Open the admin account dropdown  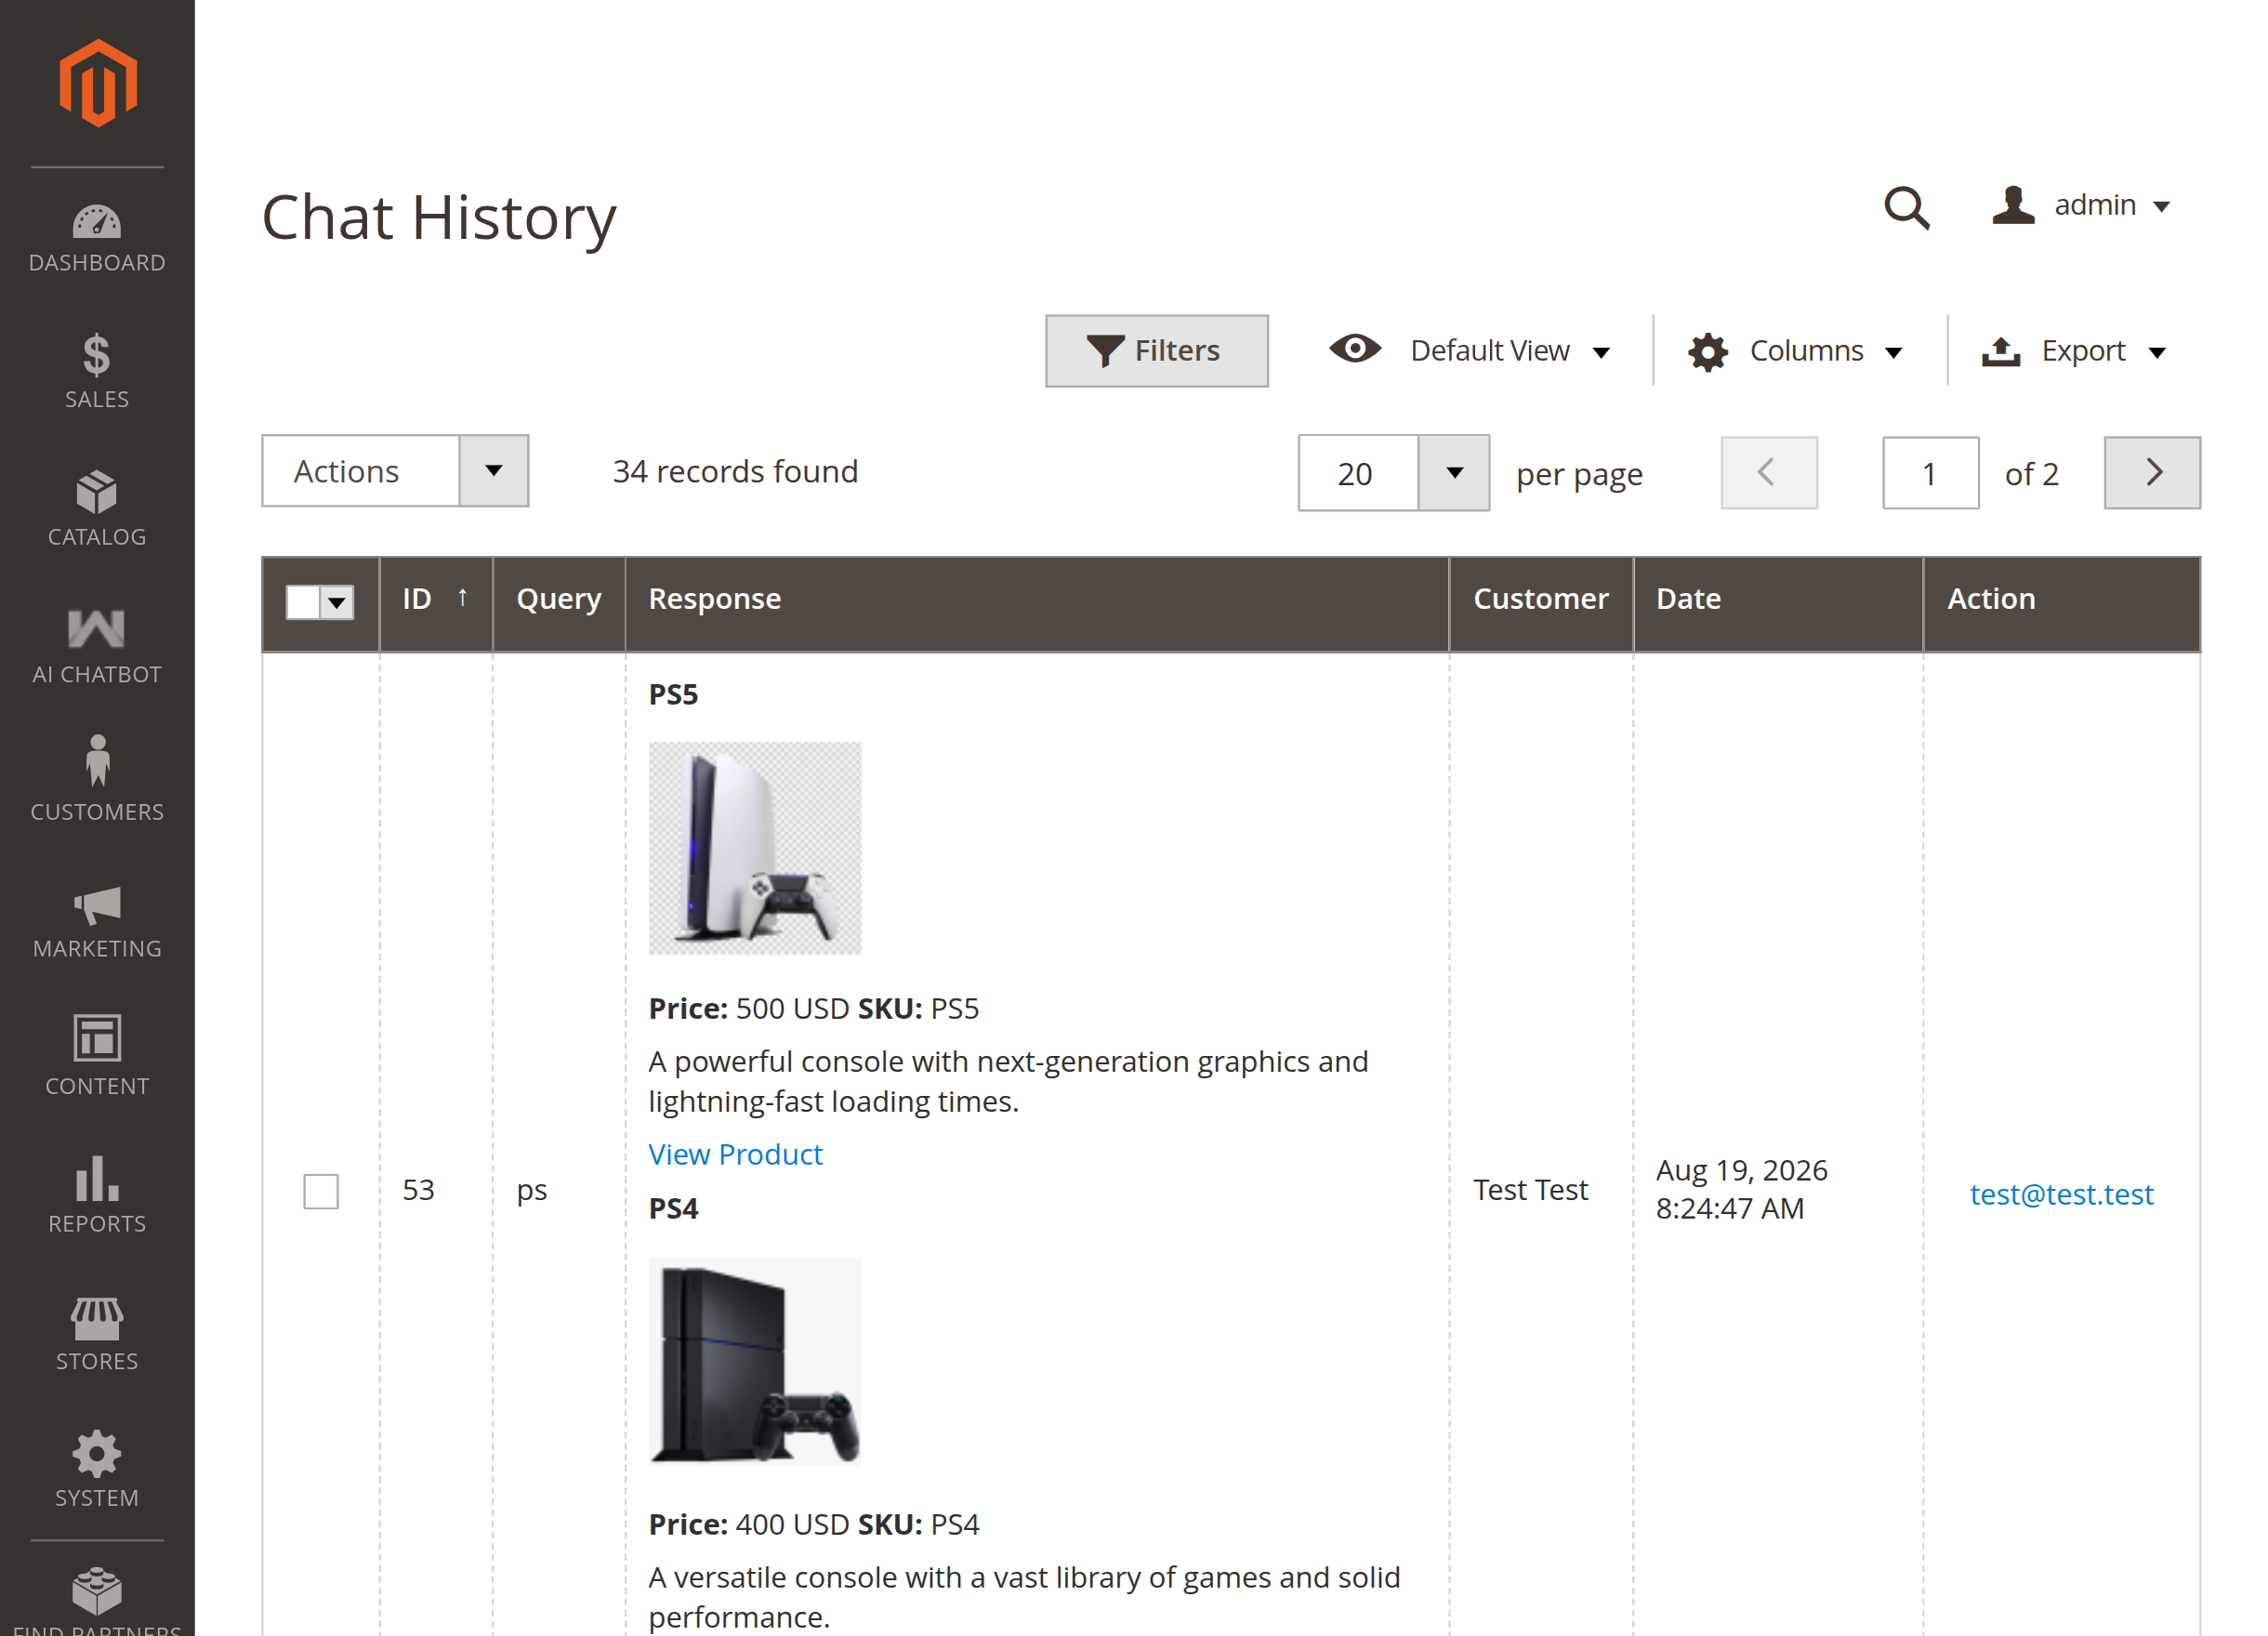[x=2082, y=205]
